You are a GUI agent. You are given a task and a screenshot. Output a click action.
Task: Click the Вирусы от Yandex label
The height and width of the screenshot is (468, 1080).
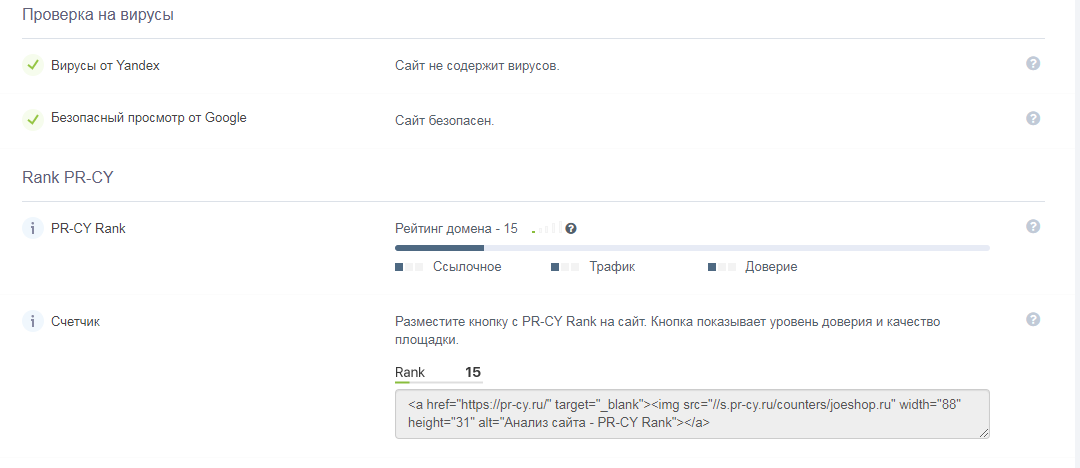pyautogui.click(x=105, y=66)
